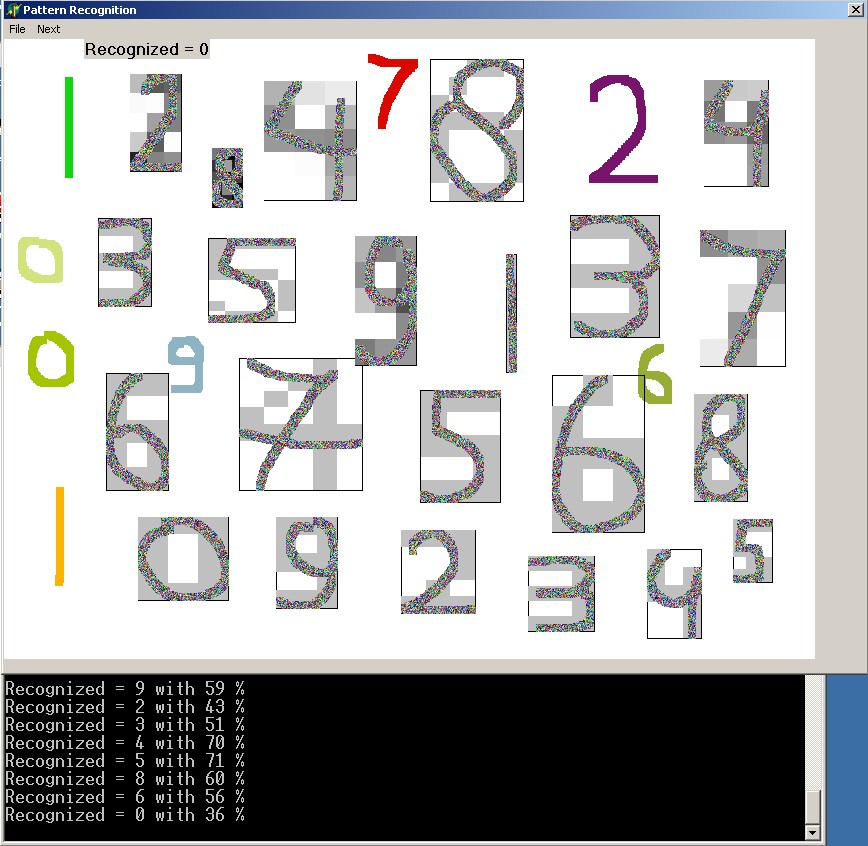The width and height of the screenshot is (868, 846).
Task: Click the "Recognized = 0" label on canvas
Action: (x=147, y=49)
